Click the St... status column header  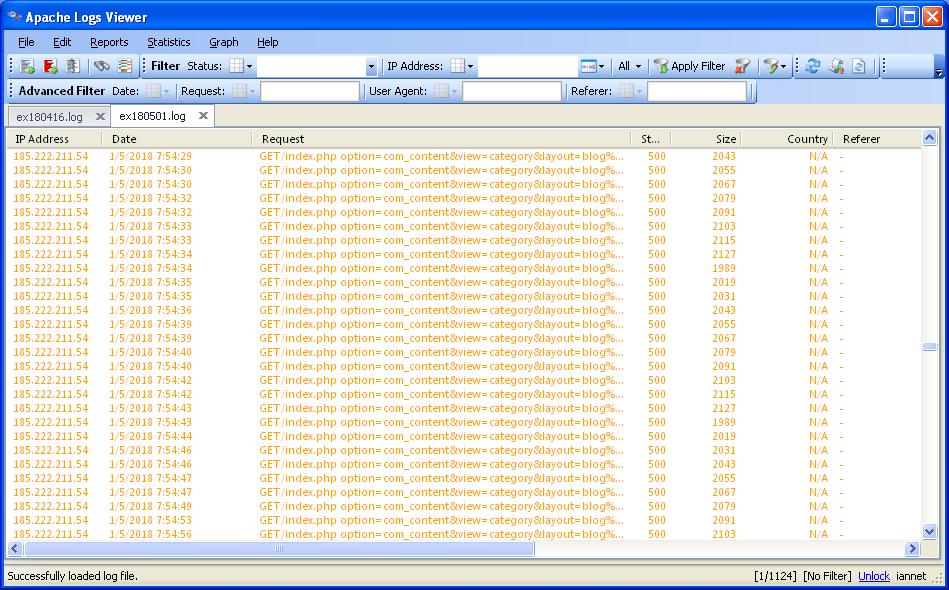tap(651, 139)
